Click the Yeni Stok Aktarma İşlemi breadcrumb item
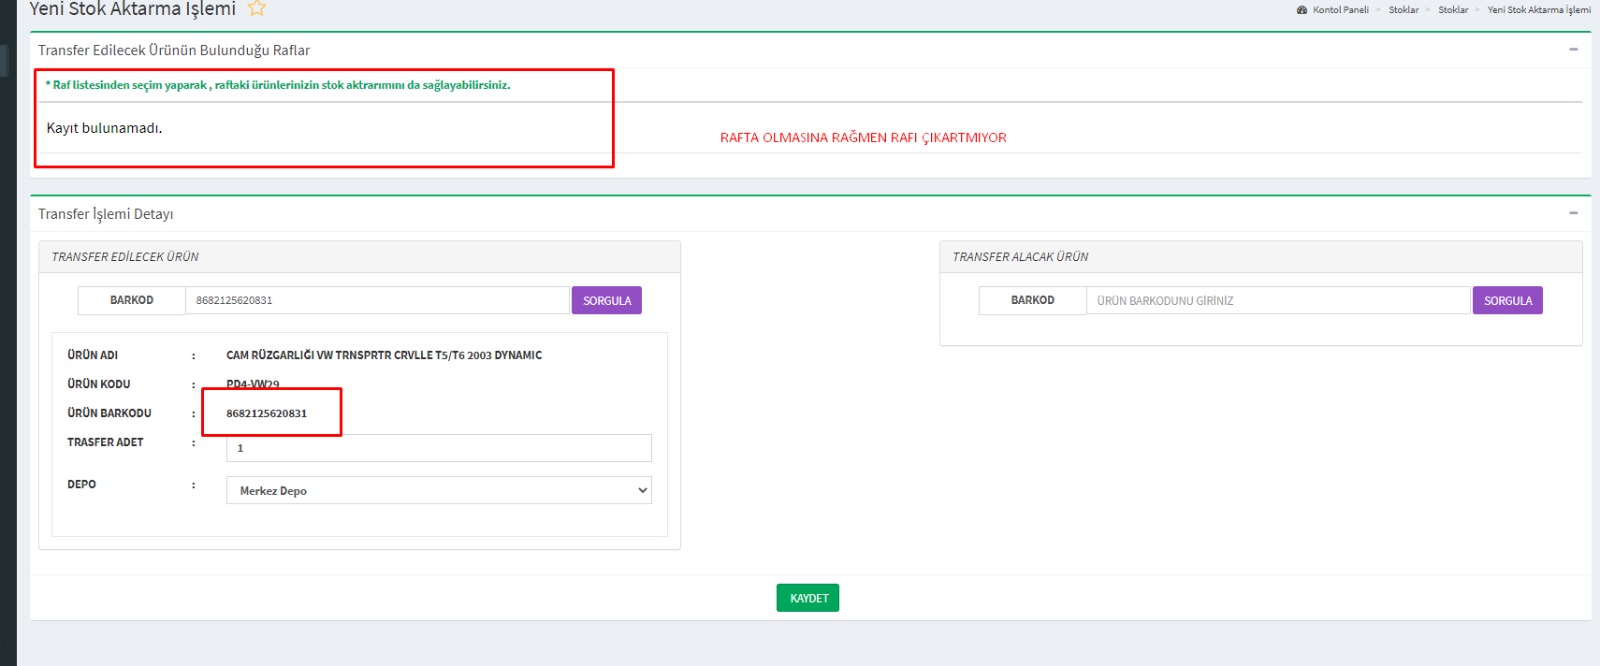 click(x=1538, y=10)
